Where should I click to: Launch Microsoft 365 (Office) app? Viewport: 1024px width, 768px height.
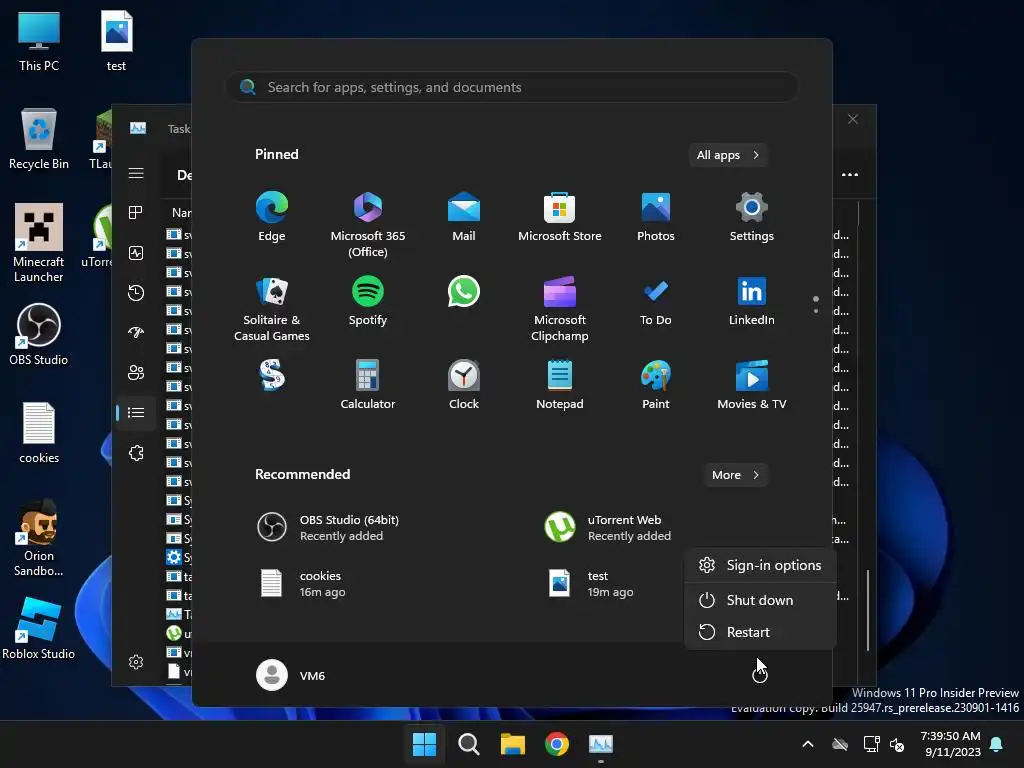[x=368, y=225]
